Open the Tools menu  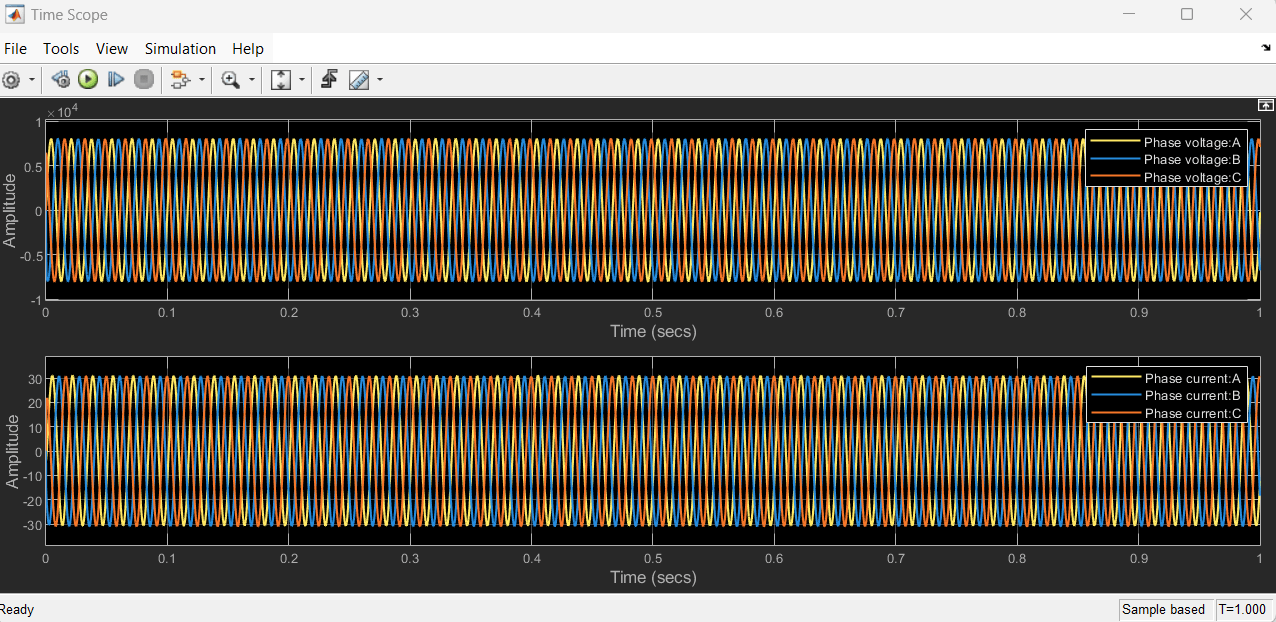(x=61, y=48)
